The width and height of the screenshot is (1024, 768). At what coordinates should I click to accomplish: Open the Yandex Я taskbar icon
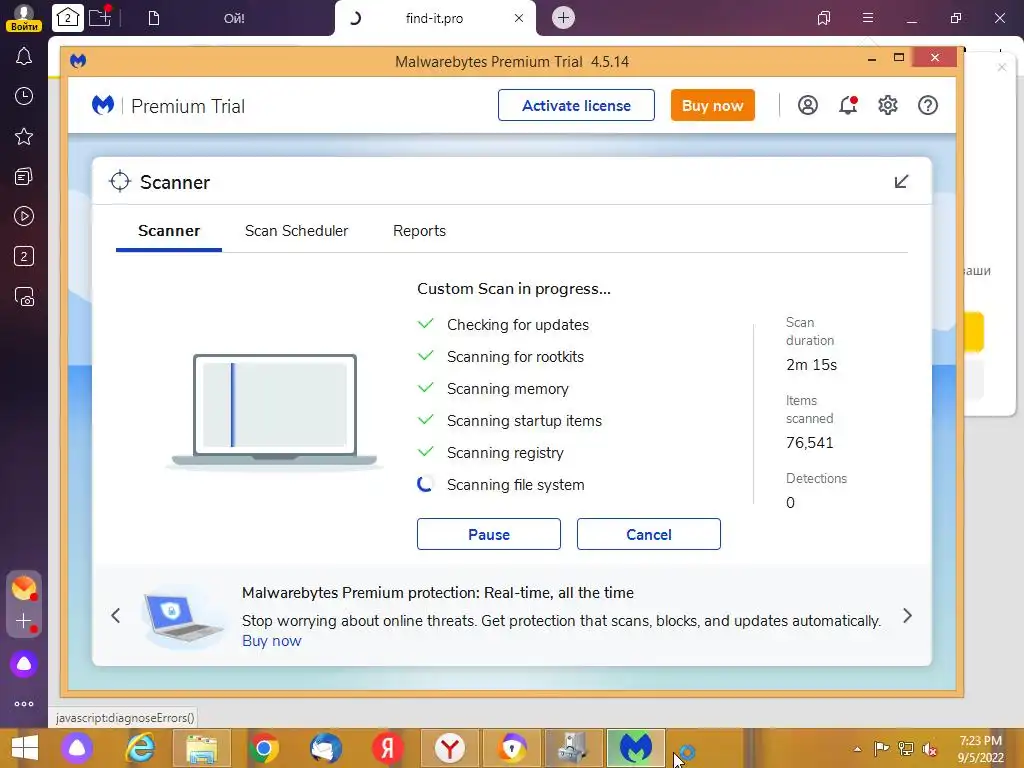(387, 748)
